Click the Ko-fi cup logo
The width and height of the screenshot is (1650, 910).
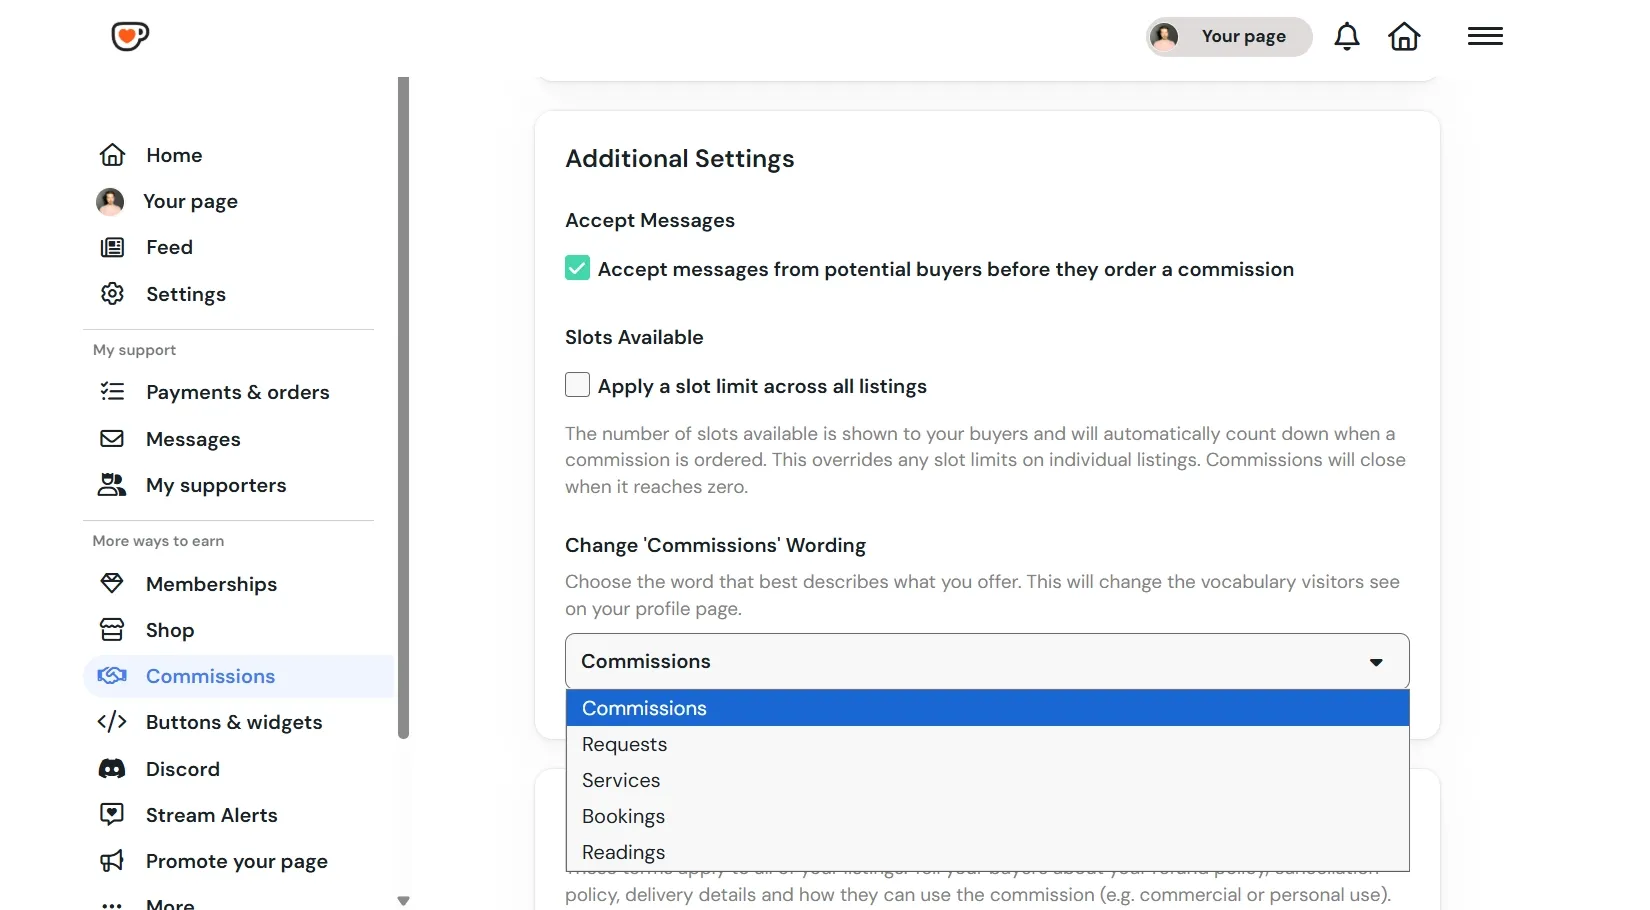pyautogui.click(x=130, y=37)
